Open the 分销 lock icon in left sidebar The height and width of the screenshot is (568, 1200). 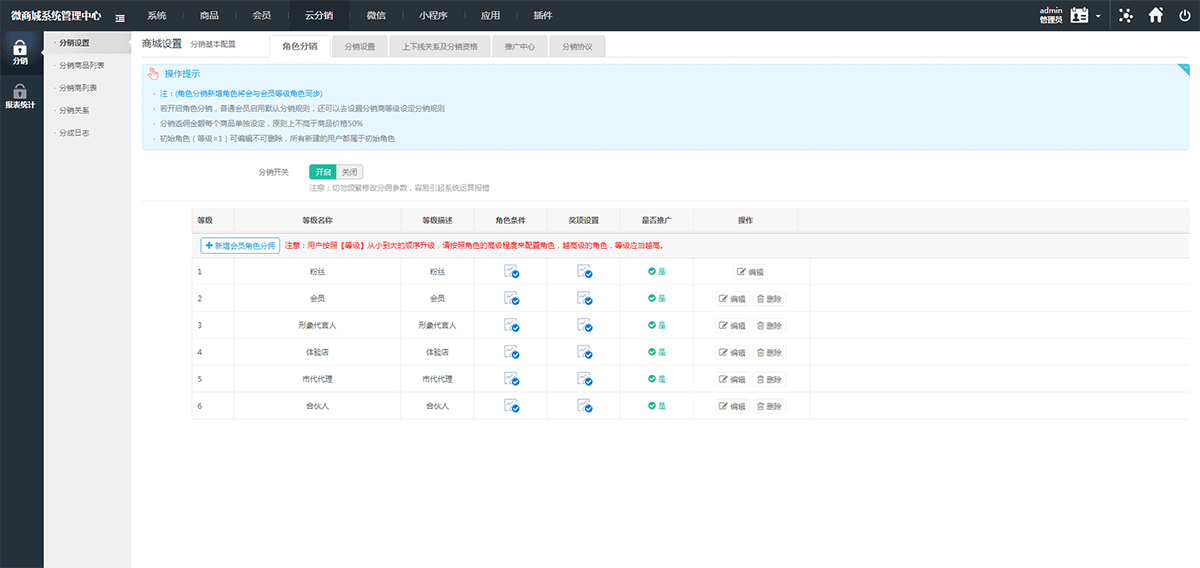(x=20, y=47)
